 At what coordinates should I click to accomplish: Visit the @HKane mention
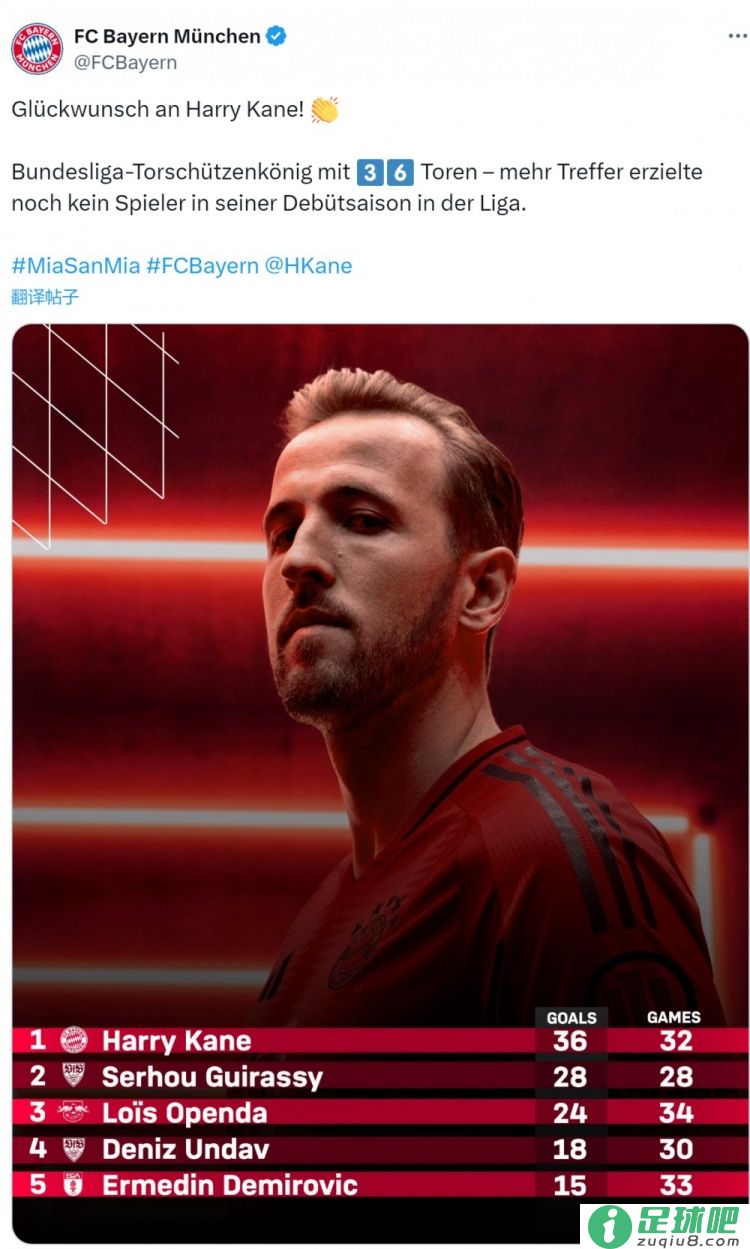(308, 266)
